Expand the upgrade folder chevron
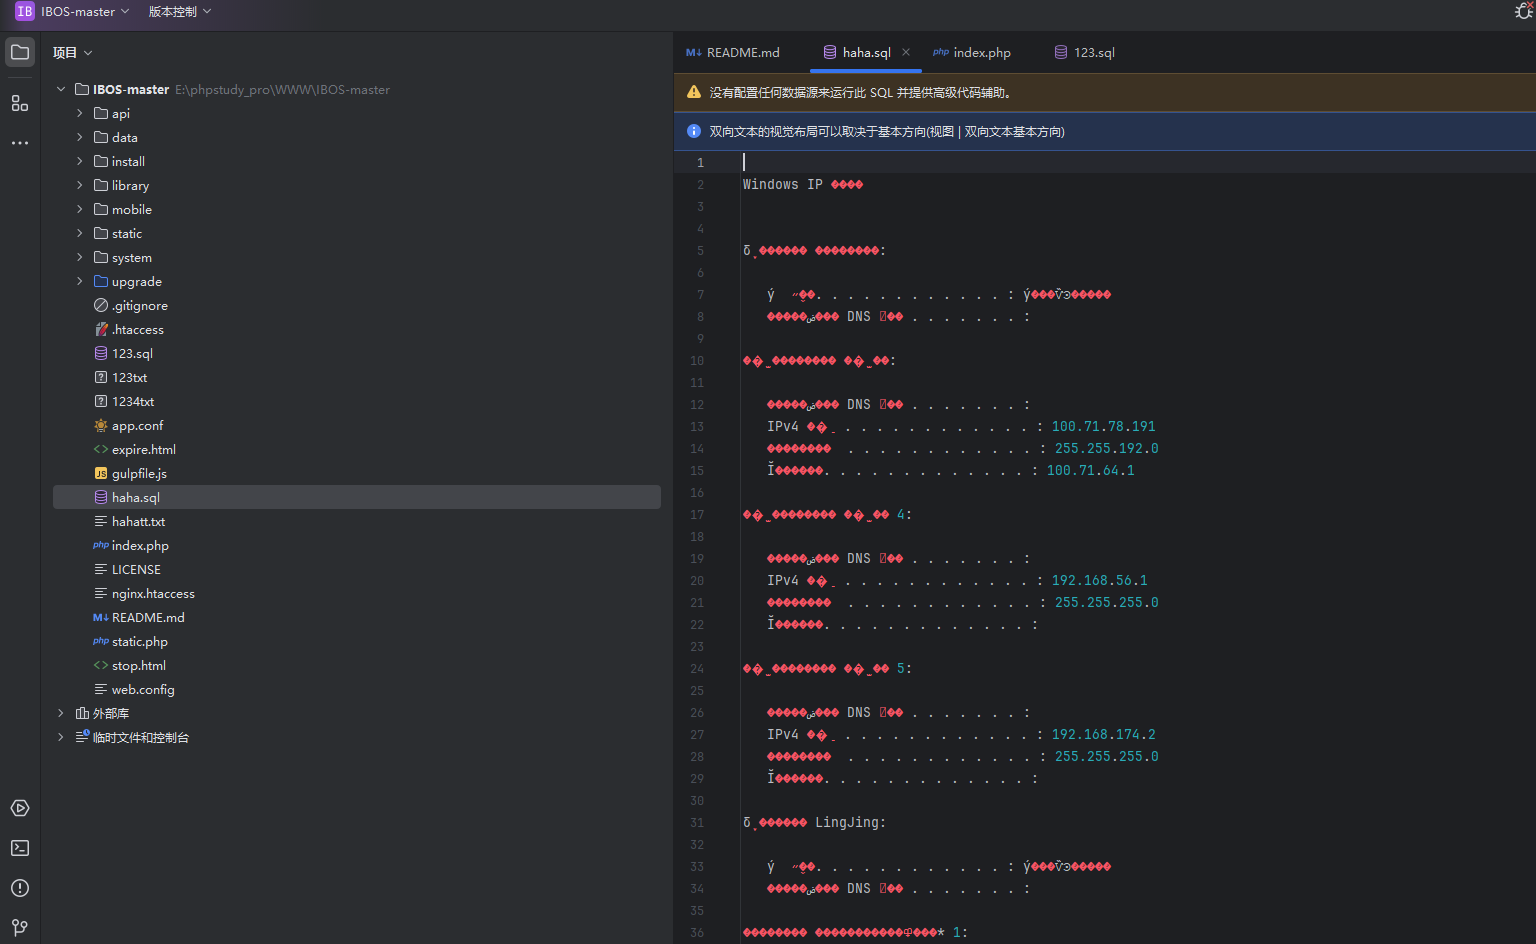The width and height of the screenshot is (1536, 944). pos(80,281)
